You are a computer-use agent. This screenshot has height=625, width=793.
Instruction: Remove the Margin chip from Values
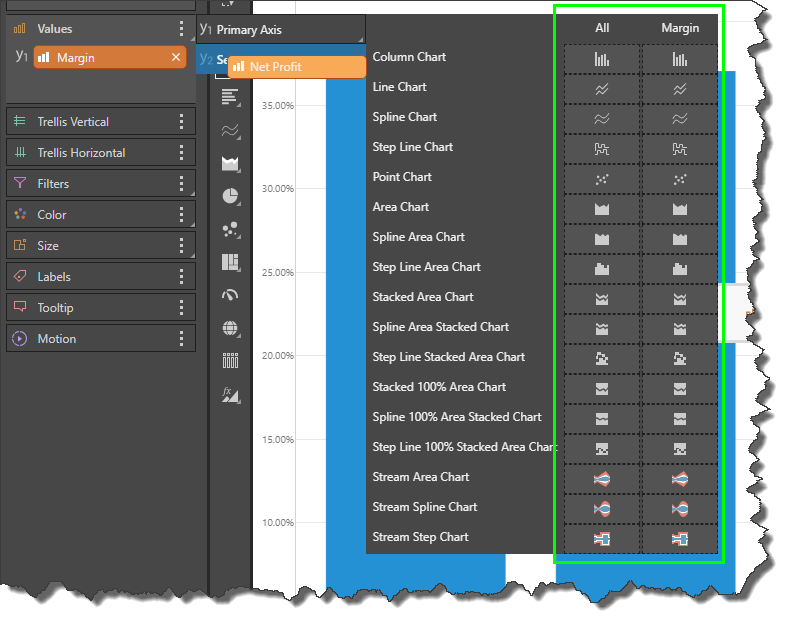pyautogui.click(x=176, y=58)
